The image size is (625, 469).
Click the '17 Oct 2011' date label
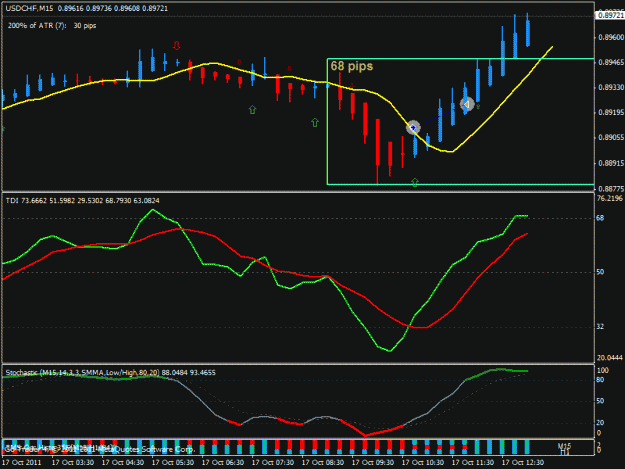[22, 463]
